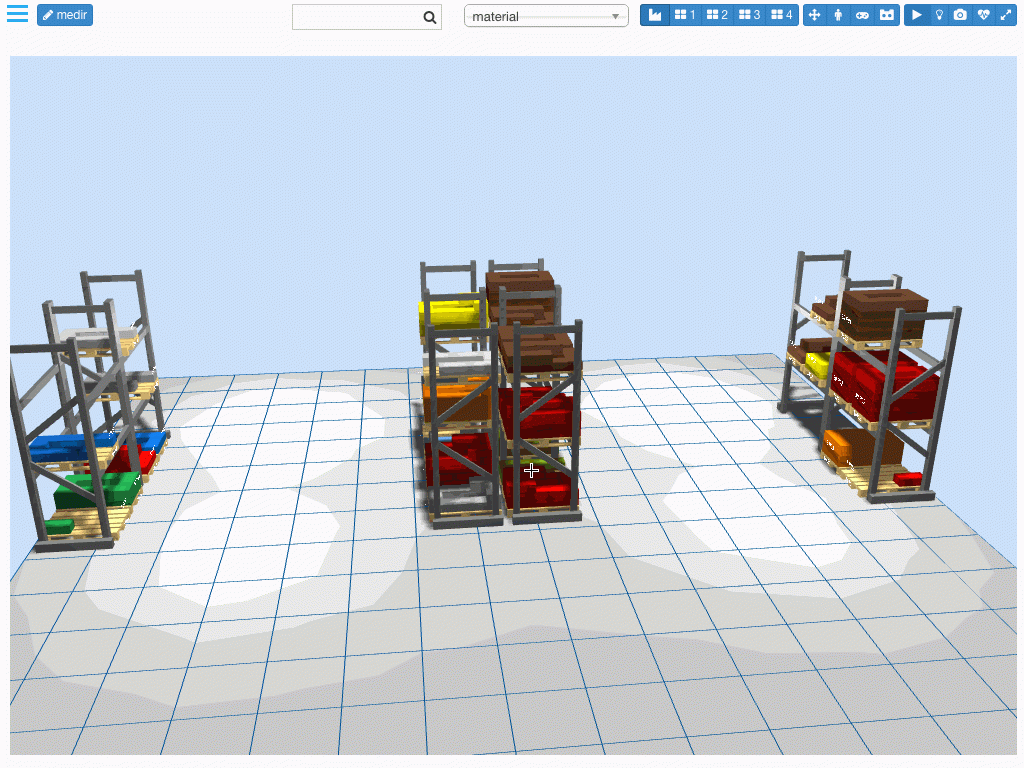Toggle fullscreen with the expand arrows
The width and height of the screenshot is (1024, 768).
1007,14
